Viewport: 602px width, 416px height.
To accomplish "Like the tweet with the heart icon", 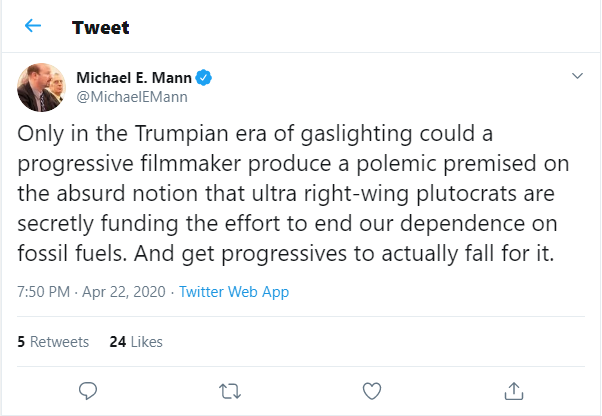I will 371,389.
